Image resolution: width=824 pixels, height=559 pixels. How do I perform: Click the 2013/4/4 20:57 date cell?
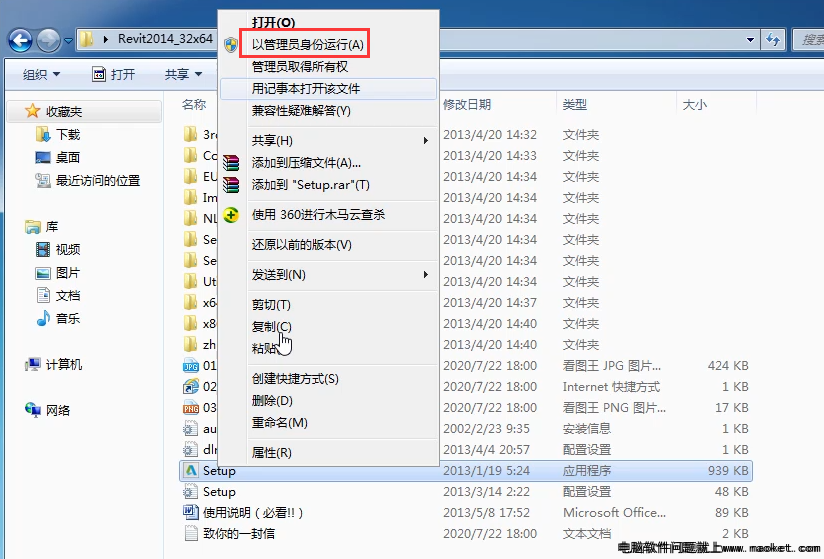(486, 450)
